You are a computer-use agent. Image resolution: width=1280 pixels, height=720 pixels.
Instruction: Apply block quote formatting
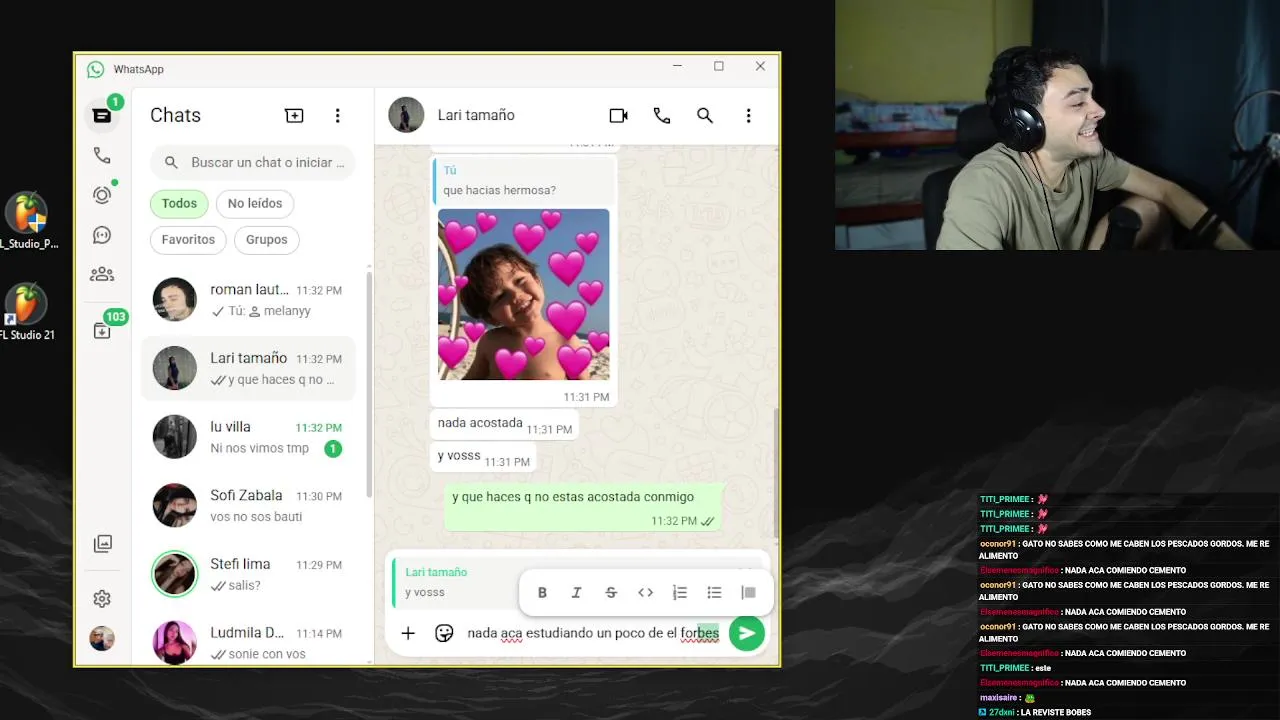[748, 593]
